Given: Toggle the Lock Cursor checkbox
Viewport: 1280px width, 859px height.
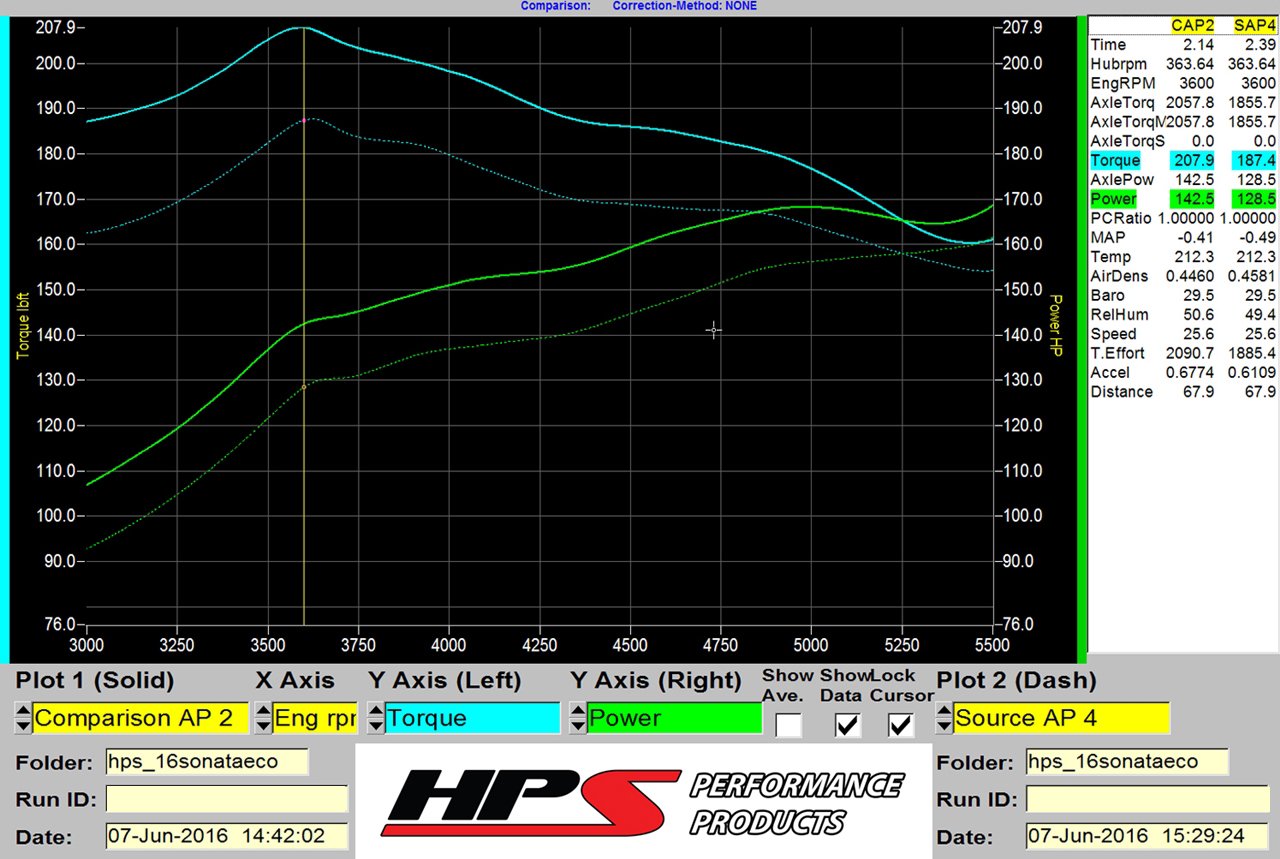Looking at the screenshot, I should tap(901, 725).
